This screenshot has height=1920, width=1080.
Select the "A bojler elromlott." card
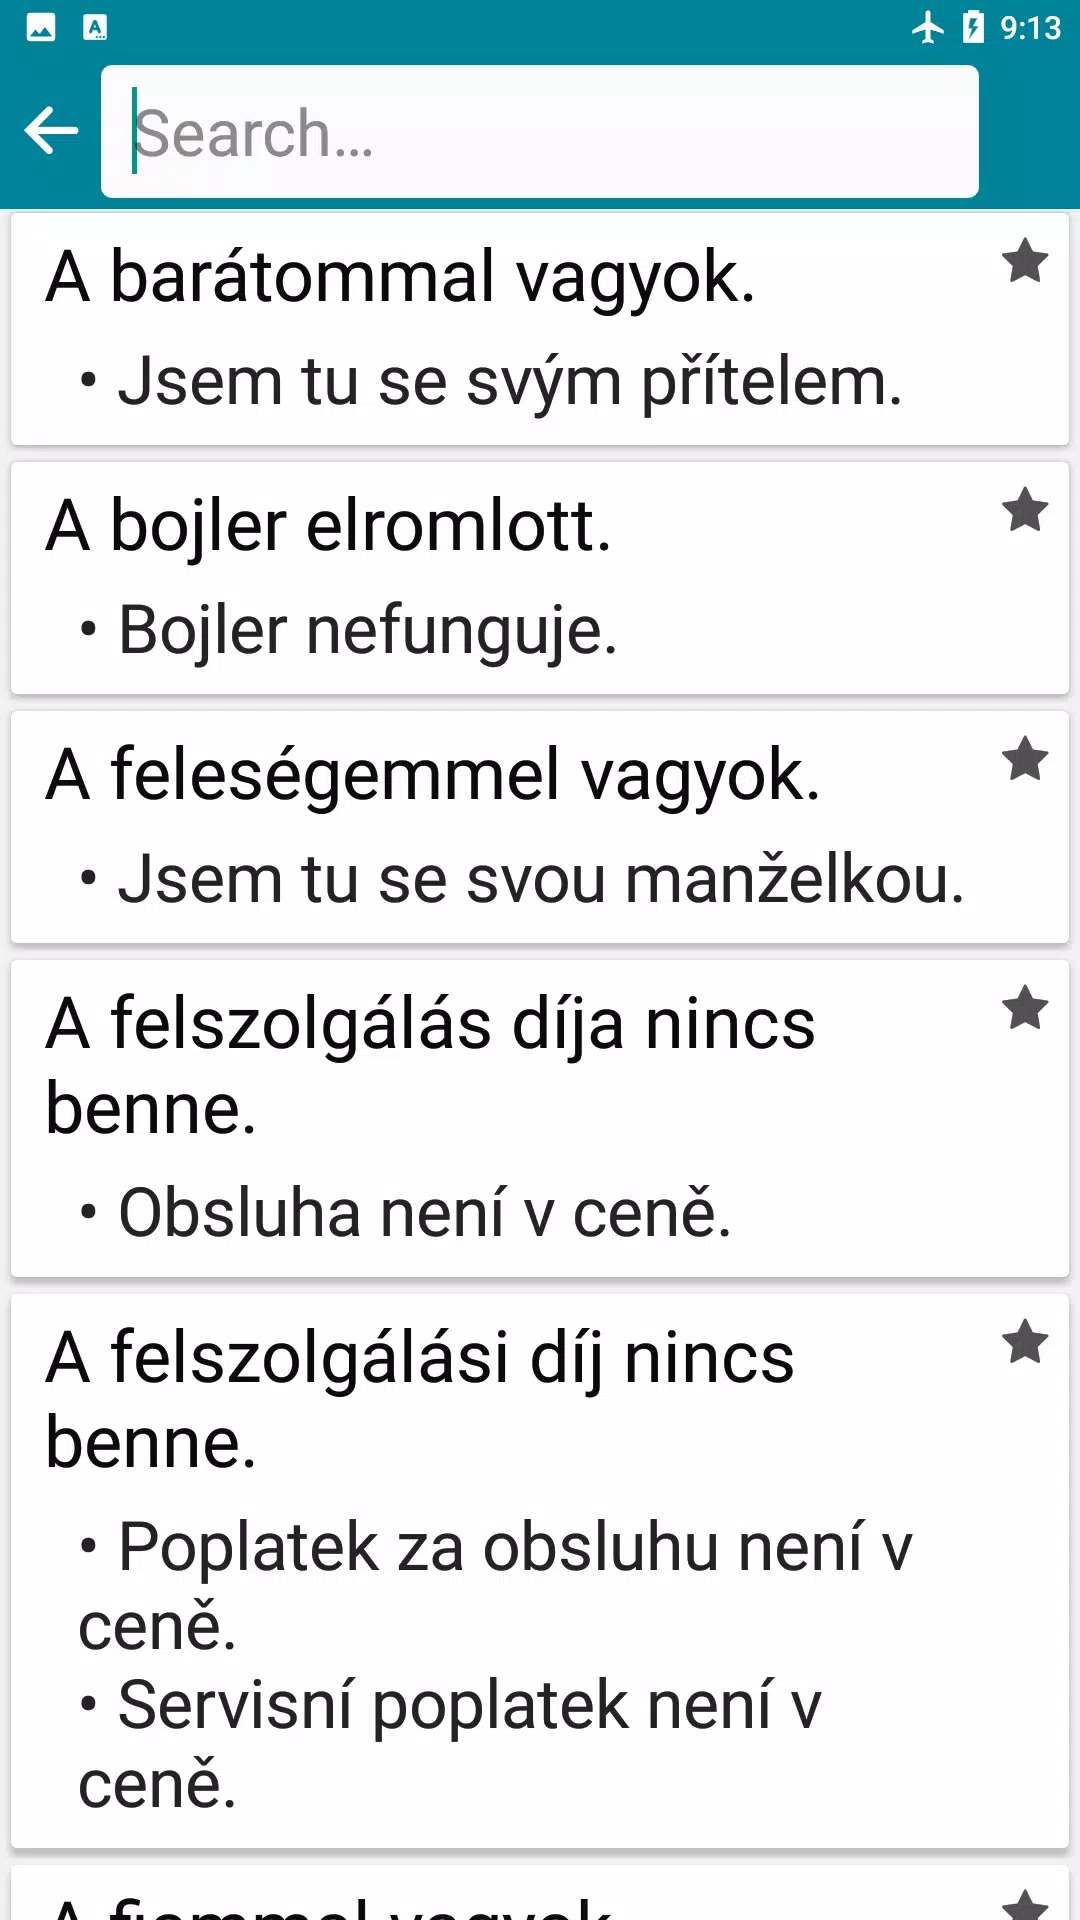(330, 526)
